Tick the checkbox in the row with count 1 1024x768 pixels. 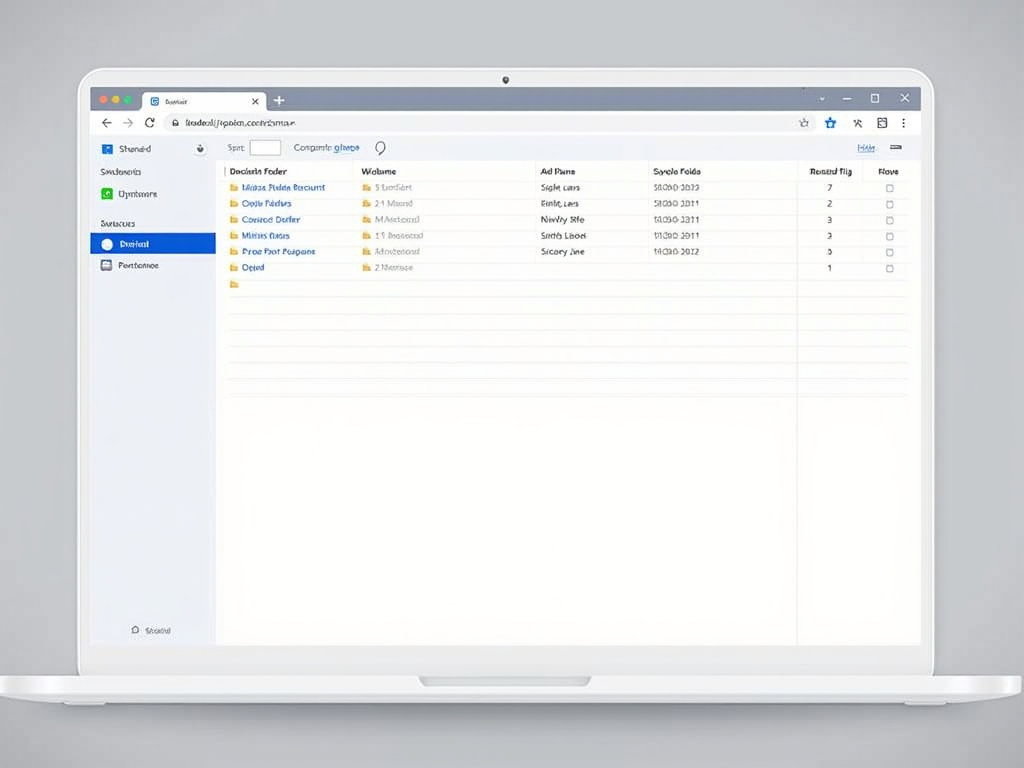pos(889,268)
